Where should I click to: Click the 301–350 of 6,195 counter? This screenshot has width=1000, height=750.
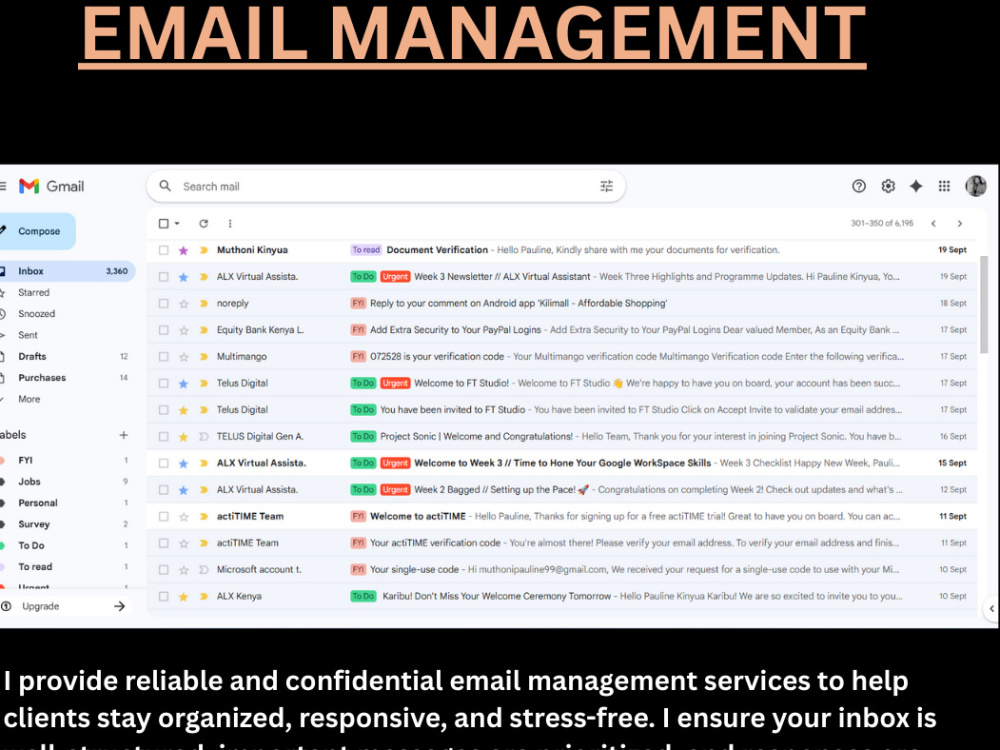pos(882,223)
